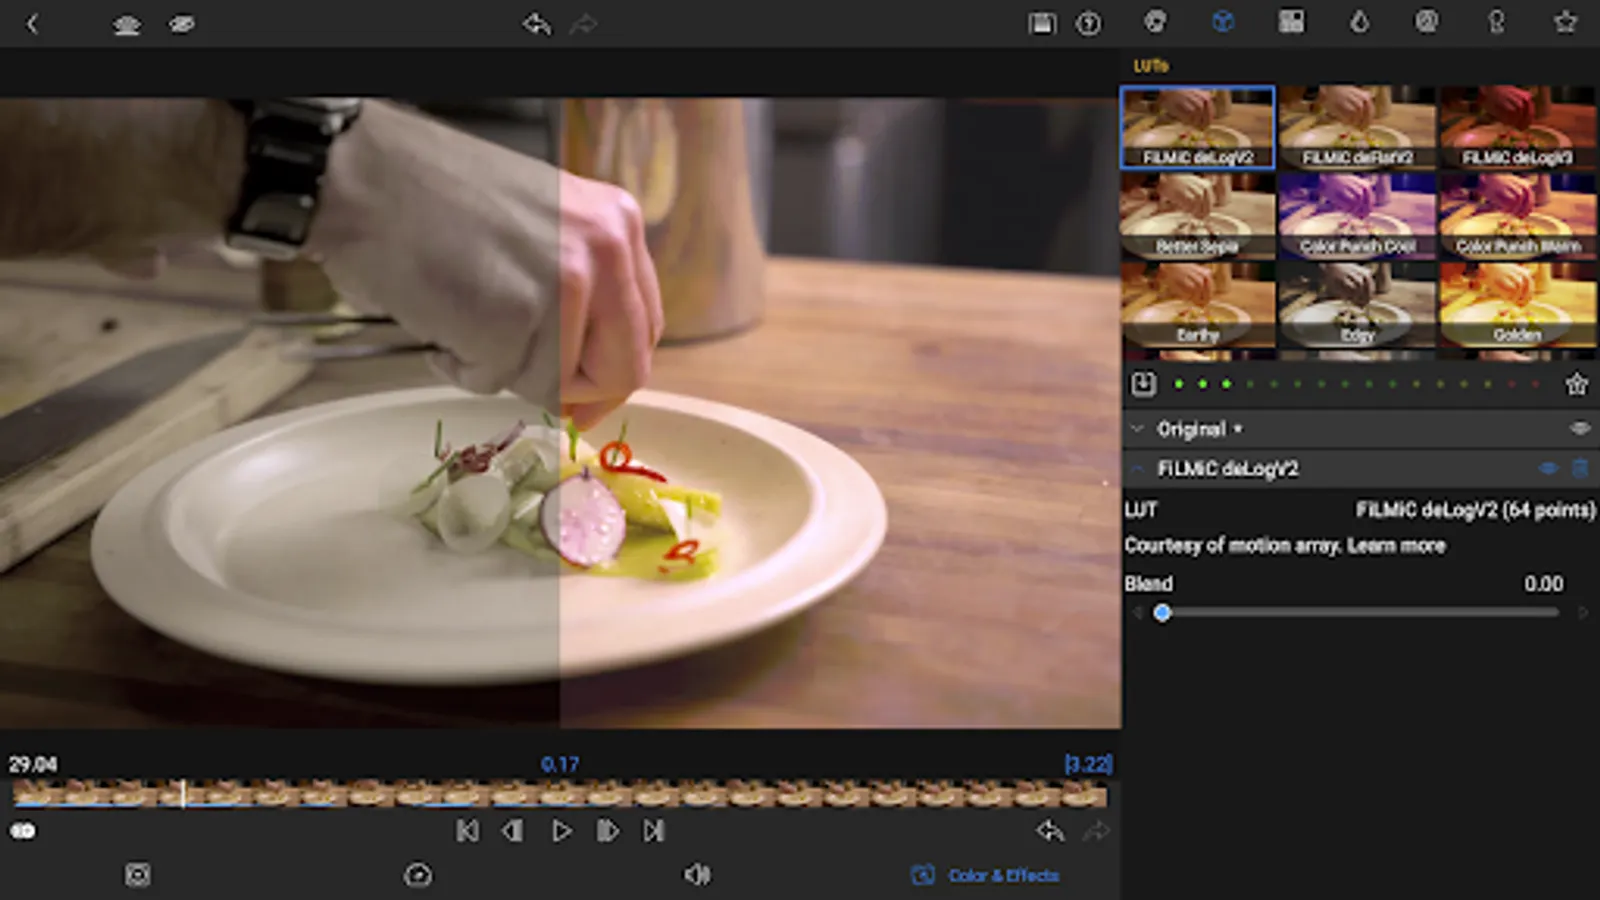Image resolution: width=1600 pixels, height=900 pixels.
Task: Toggle visibility of the Original row
Action: (1579, 428)
